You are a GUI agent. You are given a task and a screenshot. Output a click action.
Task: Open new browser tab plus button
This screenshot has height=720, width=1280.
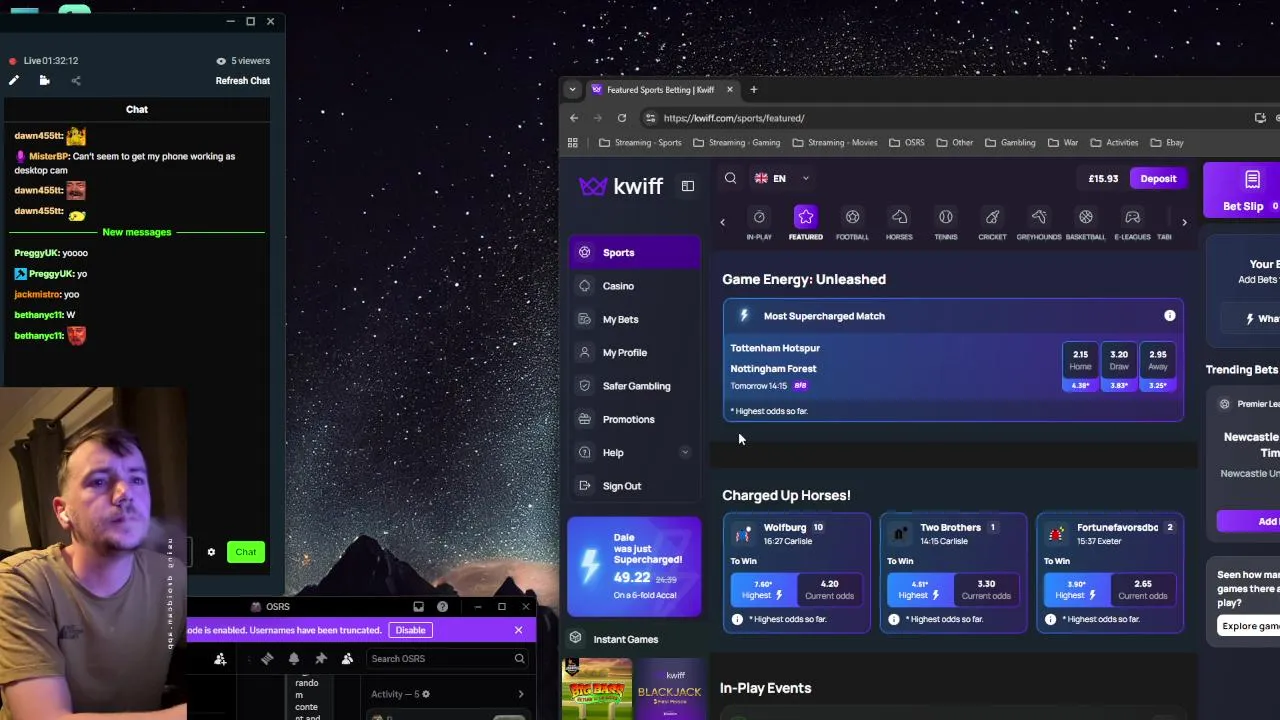click(754, 90)
